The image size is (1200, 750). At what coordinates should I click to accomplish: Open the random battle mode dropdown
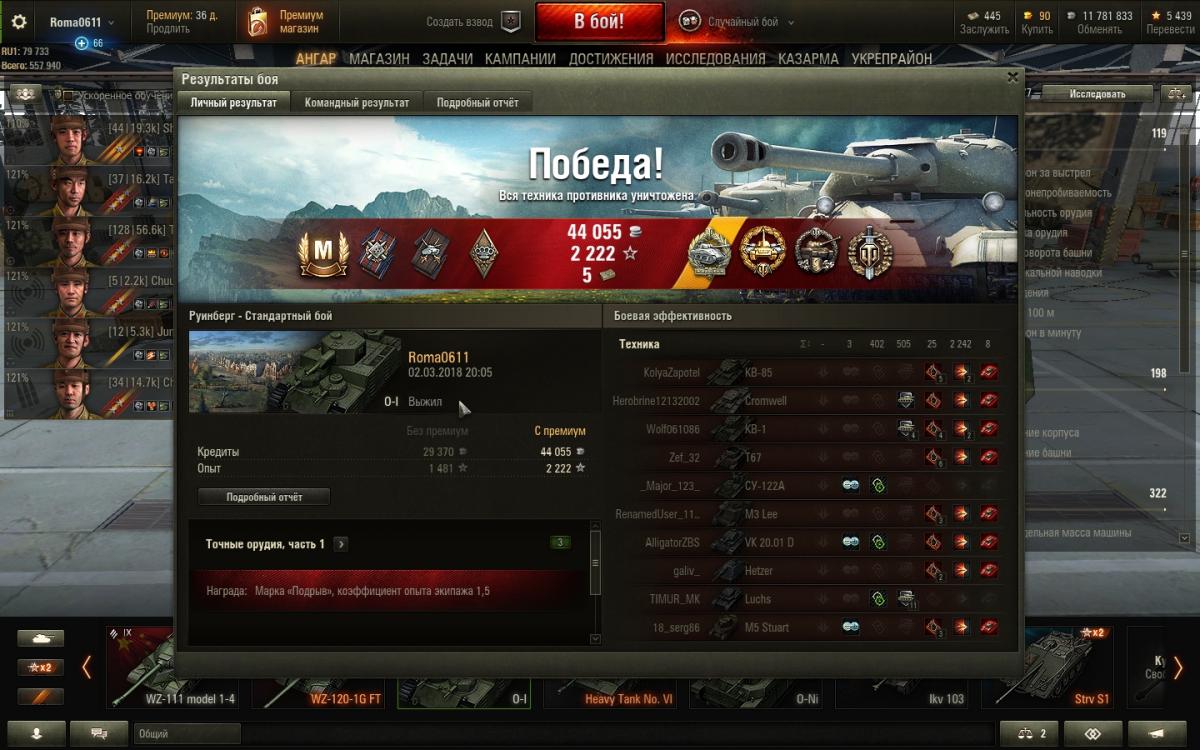pyautogui.click(x=738, y=22)
